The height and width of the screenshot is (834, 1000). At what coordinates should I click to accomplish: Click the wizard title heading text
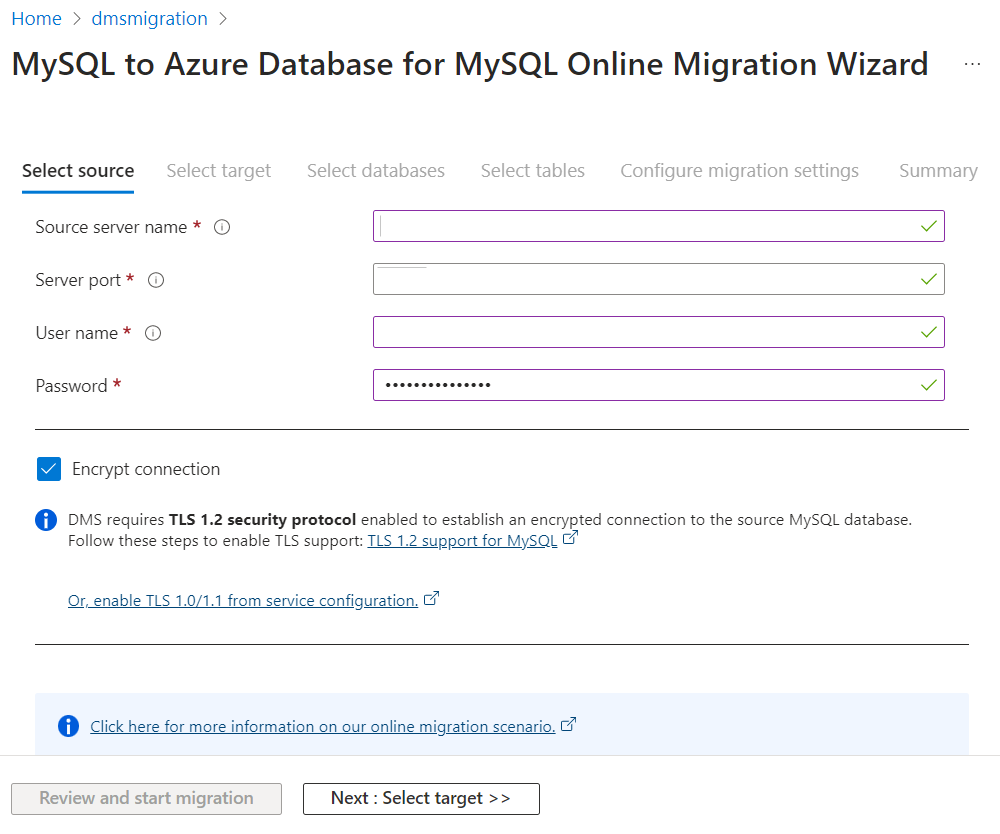point(469,64)
